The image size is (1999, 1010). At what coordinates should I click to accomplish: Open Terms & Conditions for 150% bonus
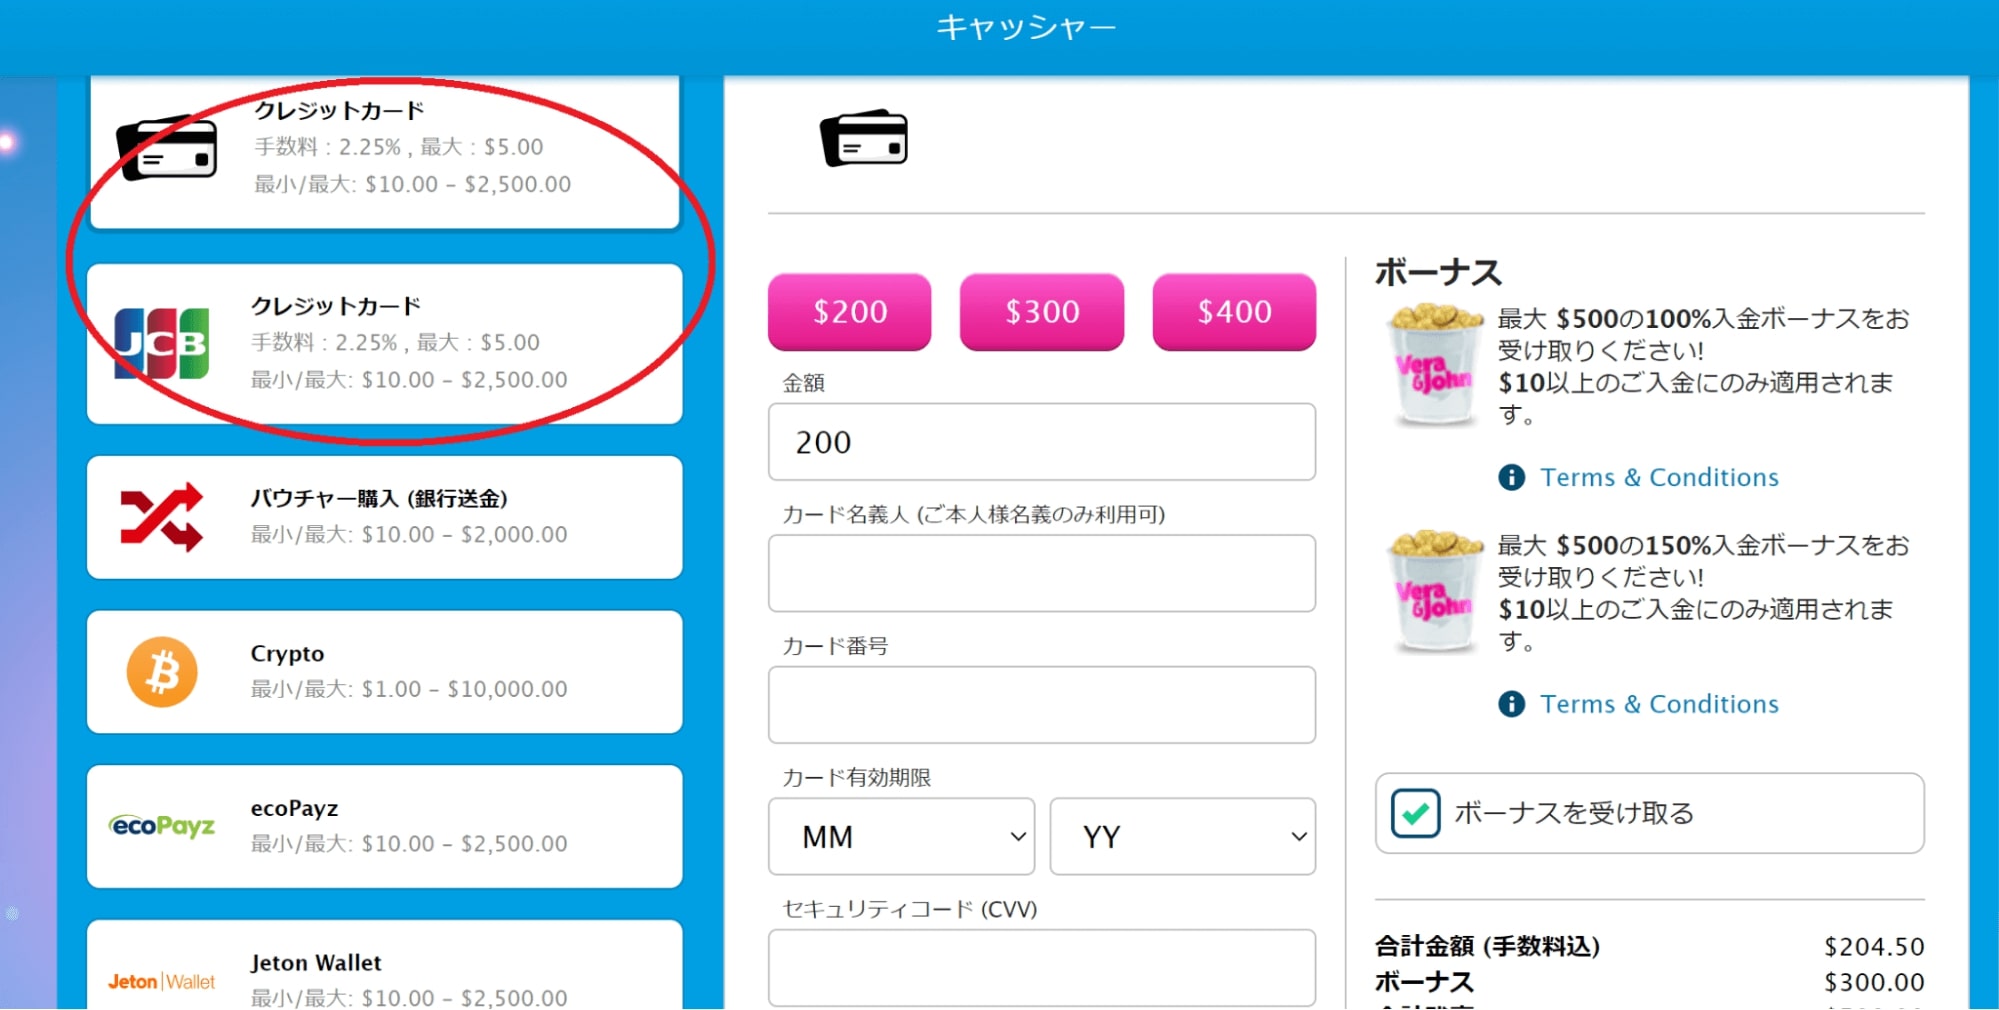(x=1659, y=705)
